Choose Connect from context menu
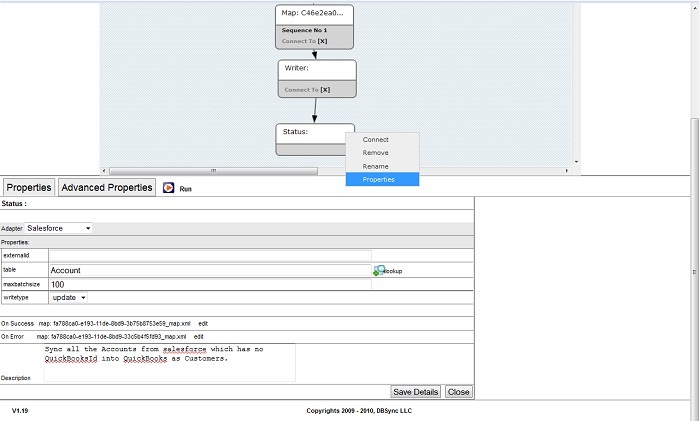The width and height of the screenshot is (700, 421). tap(376, 140)
